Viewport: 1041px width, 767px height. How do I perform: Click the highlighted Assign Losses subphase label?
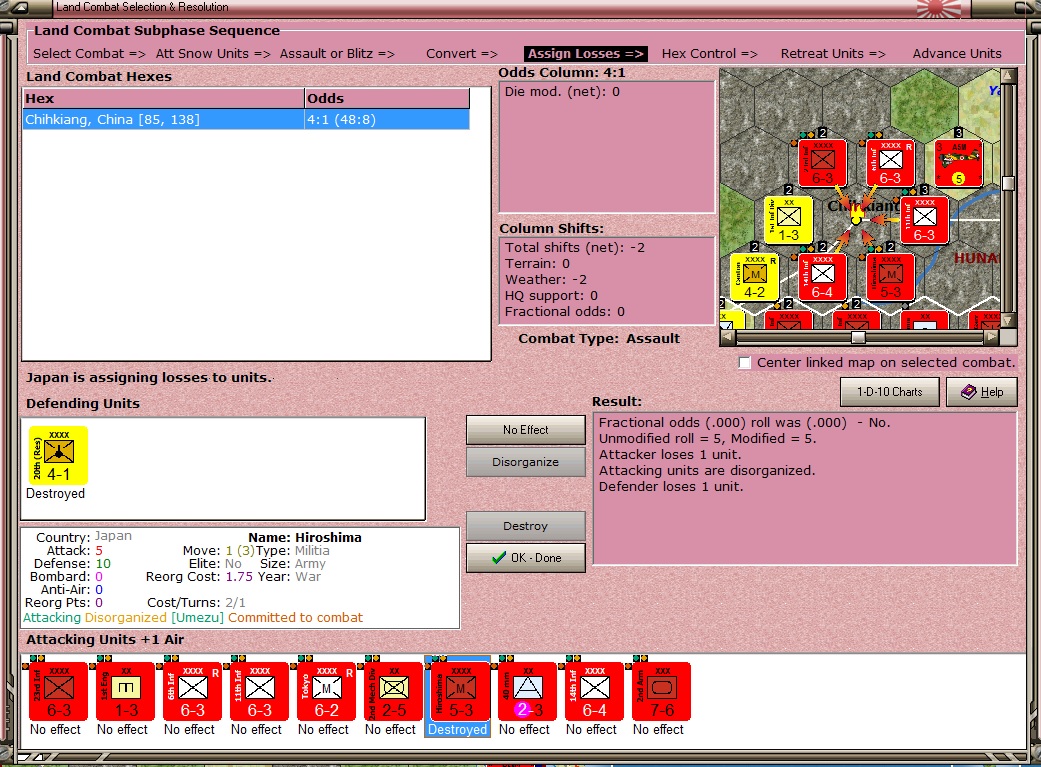[586, 54]
